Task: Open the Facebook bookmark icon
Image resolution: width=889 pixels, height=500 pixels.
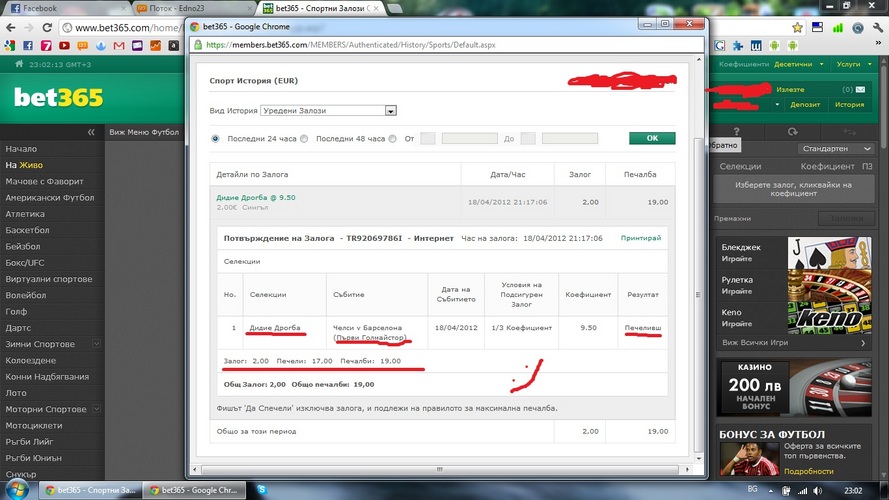Action: pos(28,46)
